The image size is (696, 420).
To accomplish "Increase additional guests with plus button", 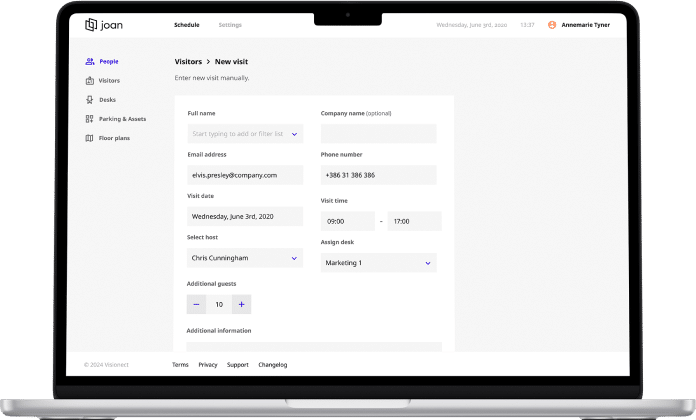I will 241,304.
